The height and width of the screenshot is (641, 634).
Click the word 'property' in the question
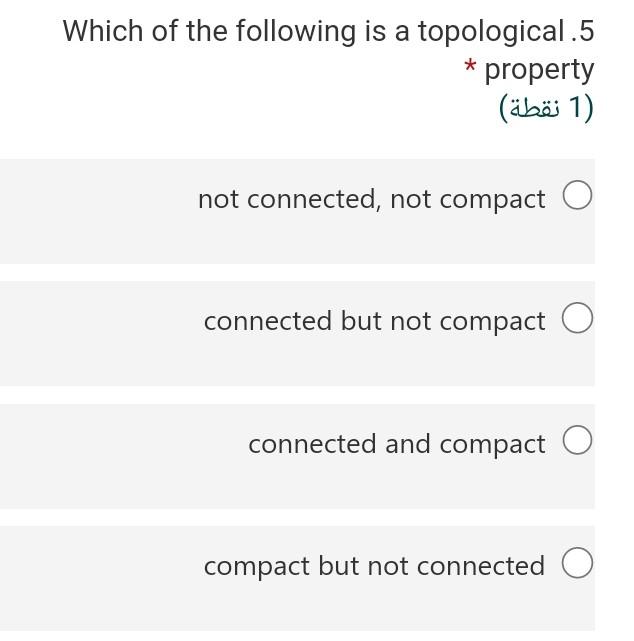coord(539,70)
